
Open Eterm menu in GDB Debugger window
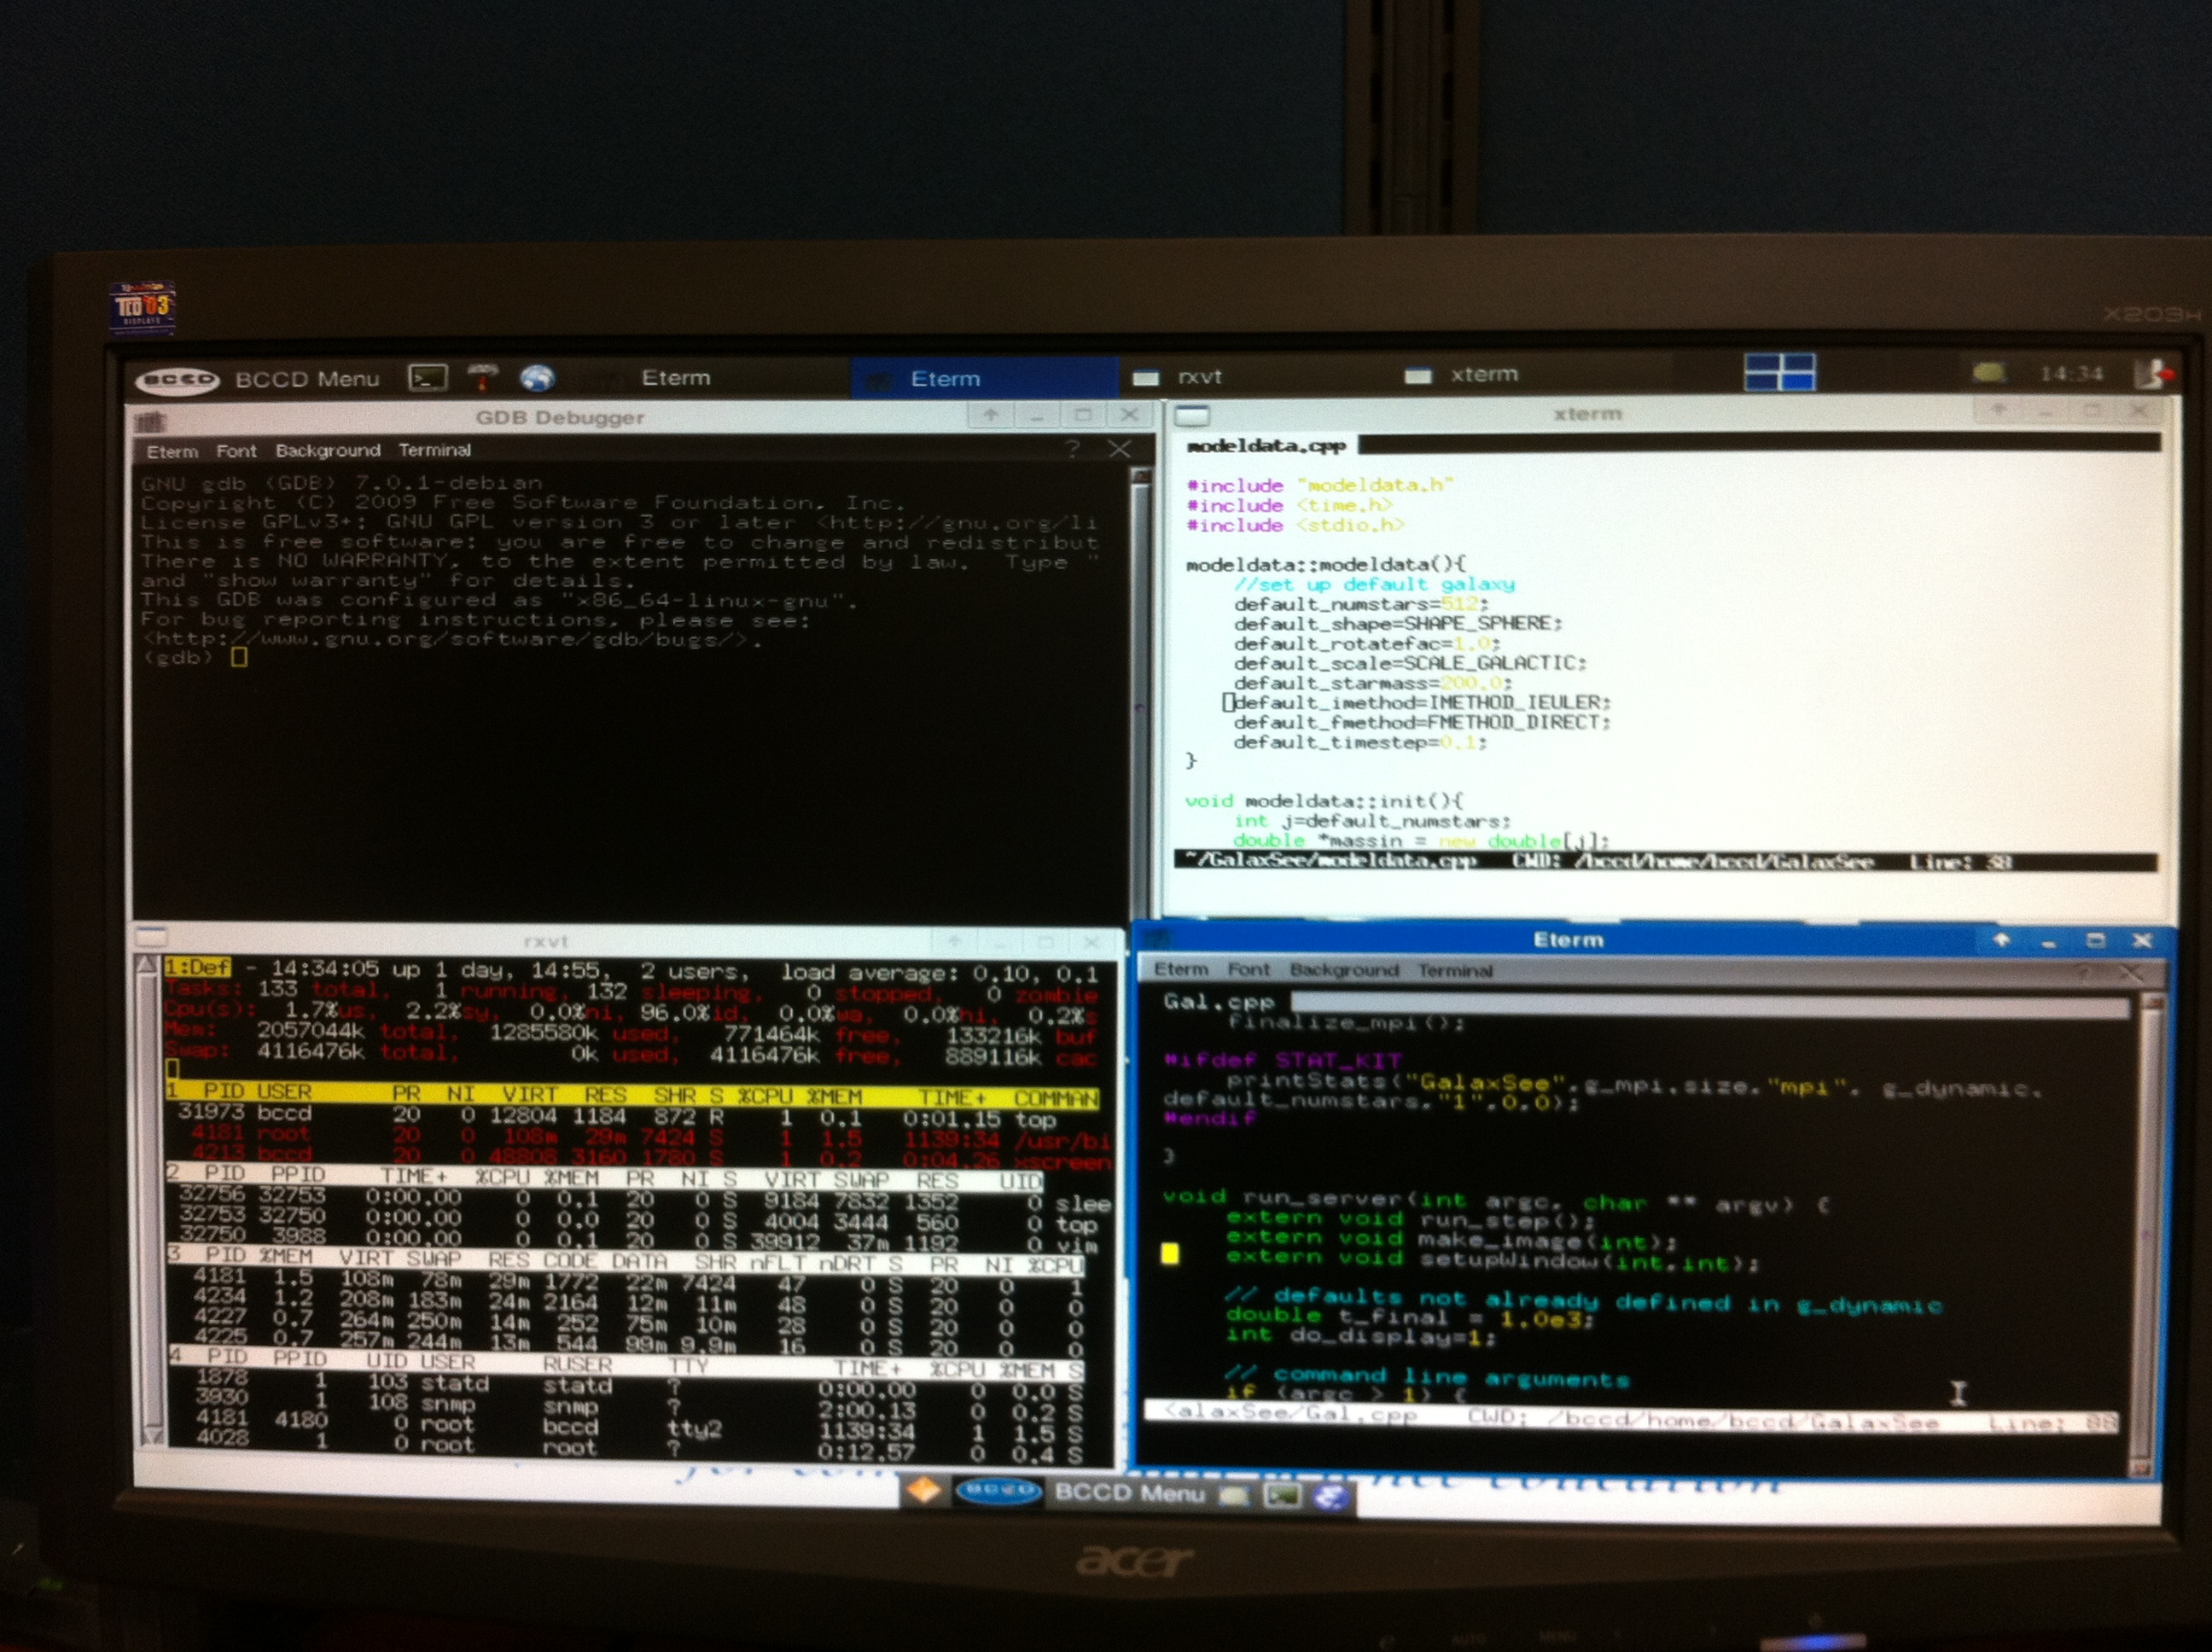(172, 452)
